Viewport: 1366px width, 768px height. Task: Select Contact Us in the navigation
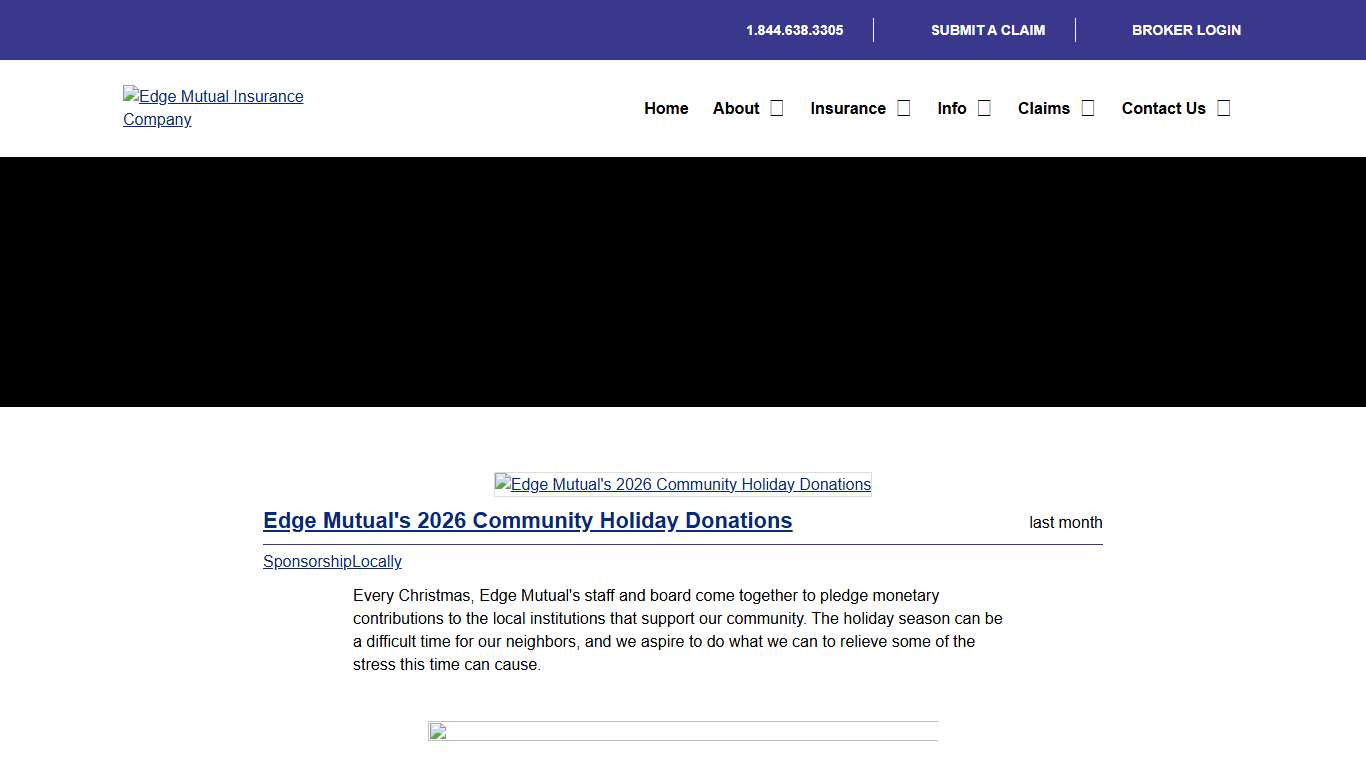[1163, 108]
